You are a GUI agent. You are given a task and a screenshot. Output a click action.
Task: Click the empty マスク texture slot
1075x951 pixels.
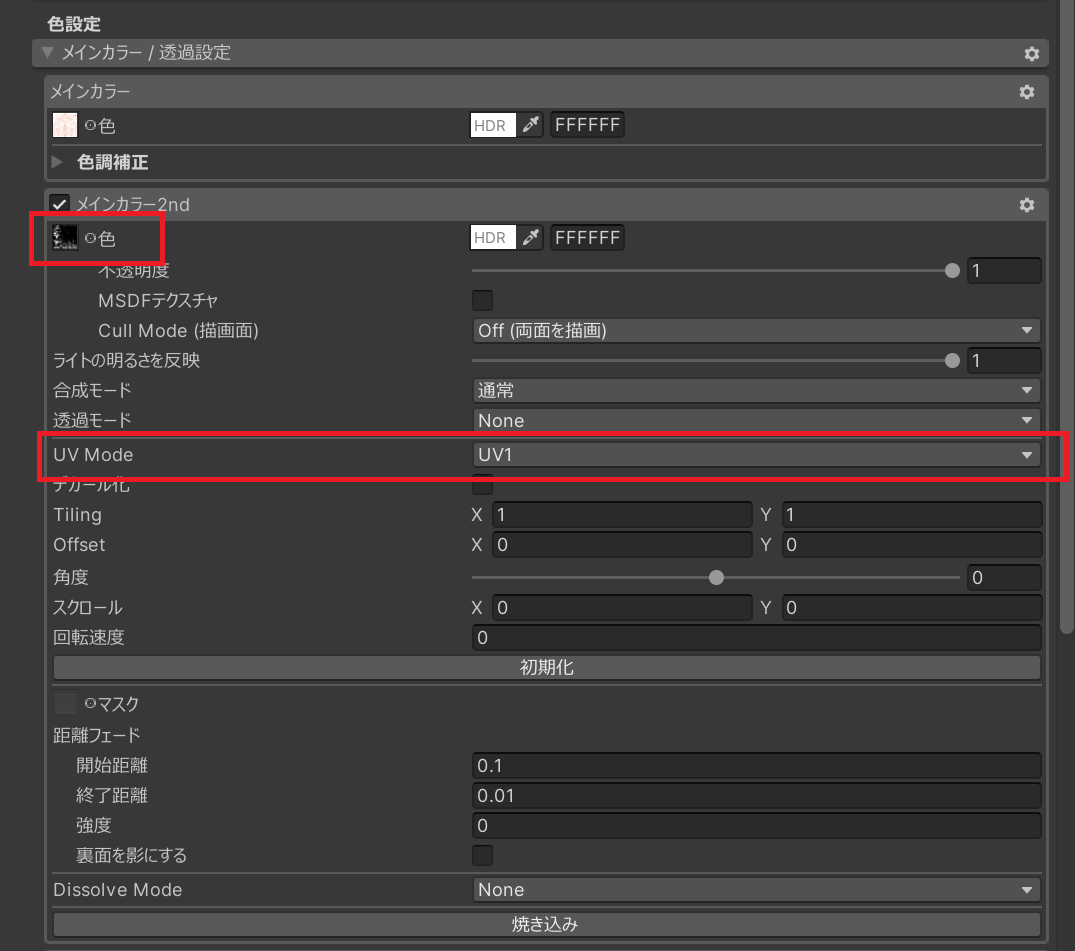tap(65, 702)
